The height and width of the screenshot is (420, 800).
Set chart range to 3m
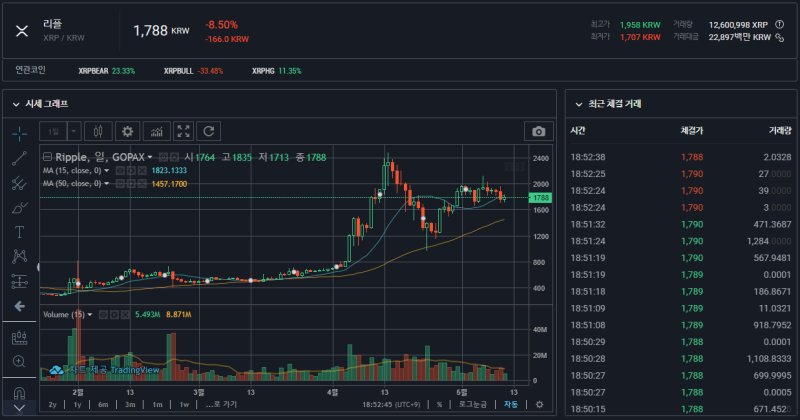(x=130, y=404)
